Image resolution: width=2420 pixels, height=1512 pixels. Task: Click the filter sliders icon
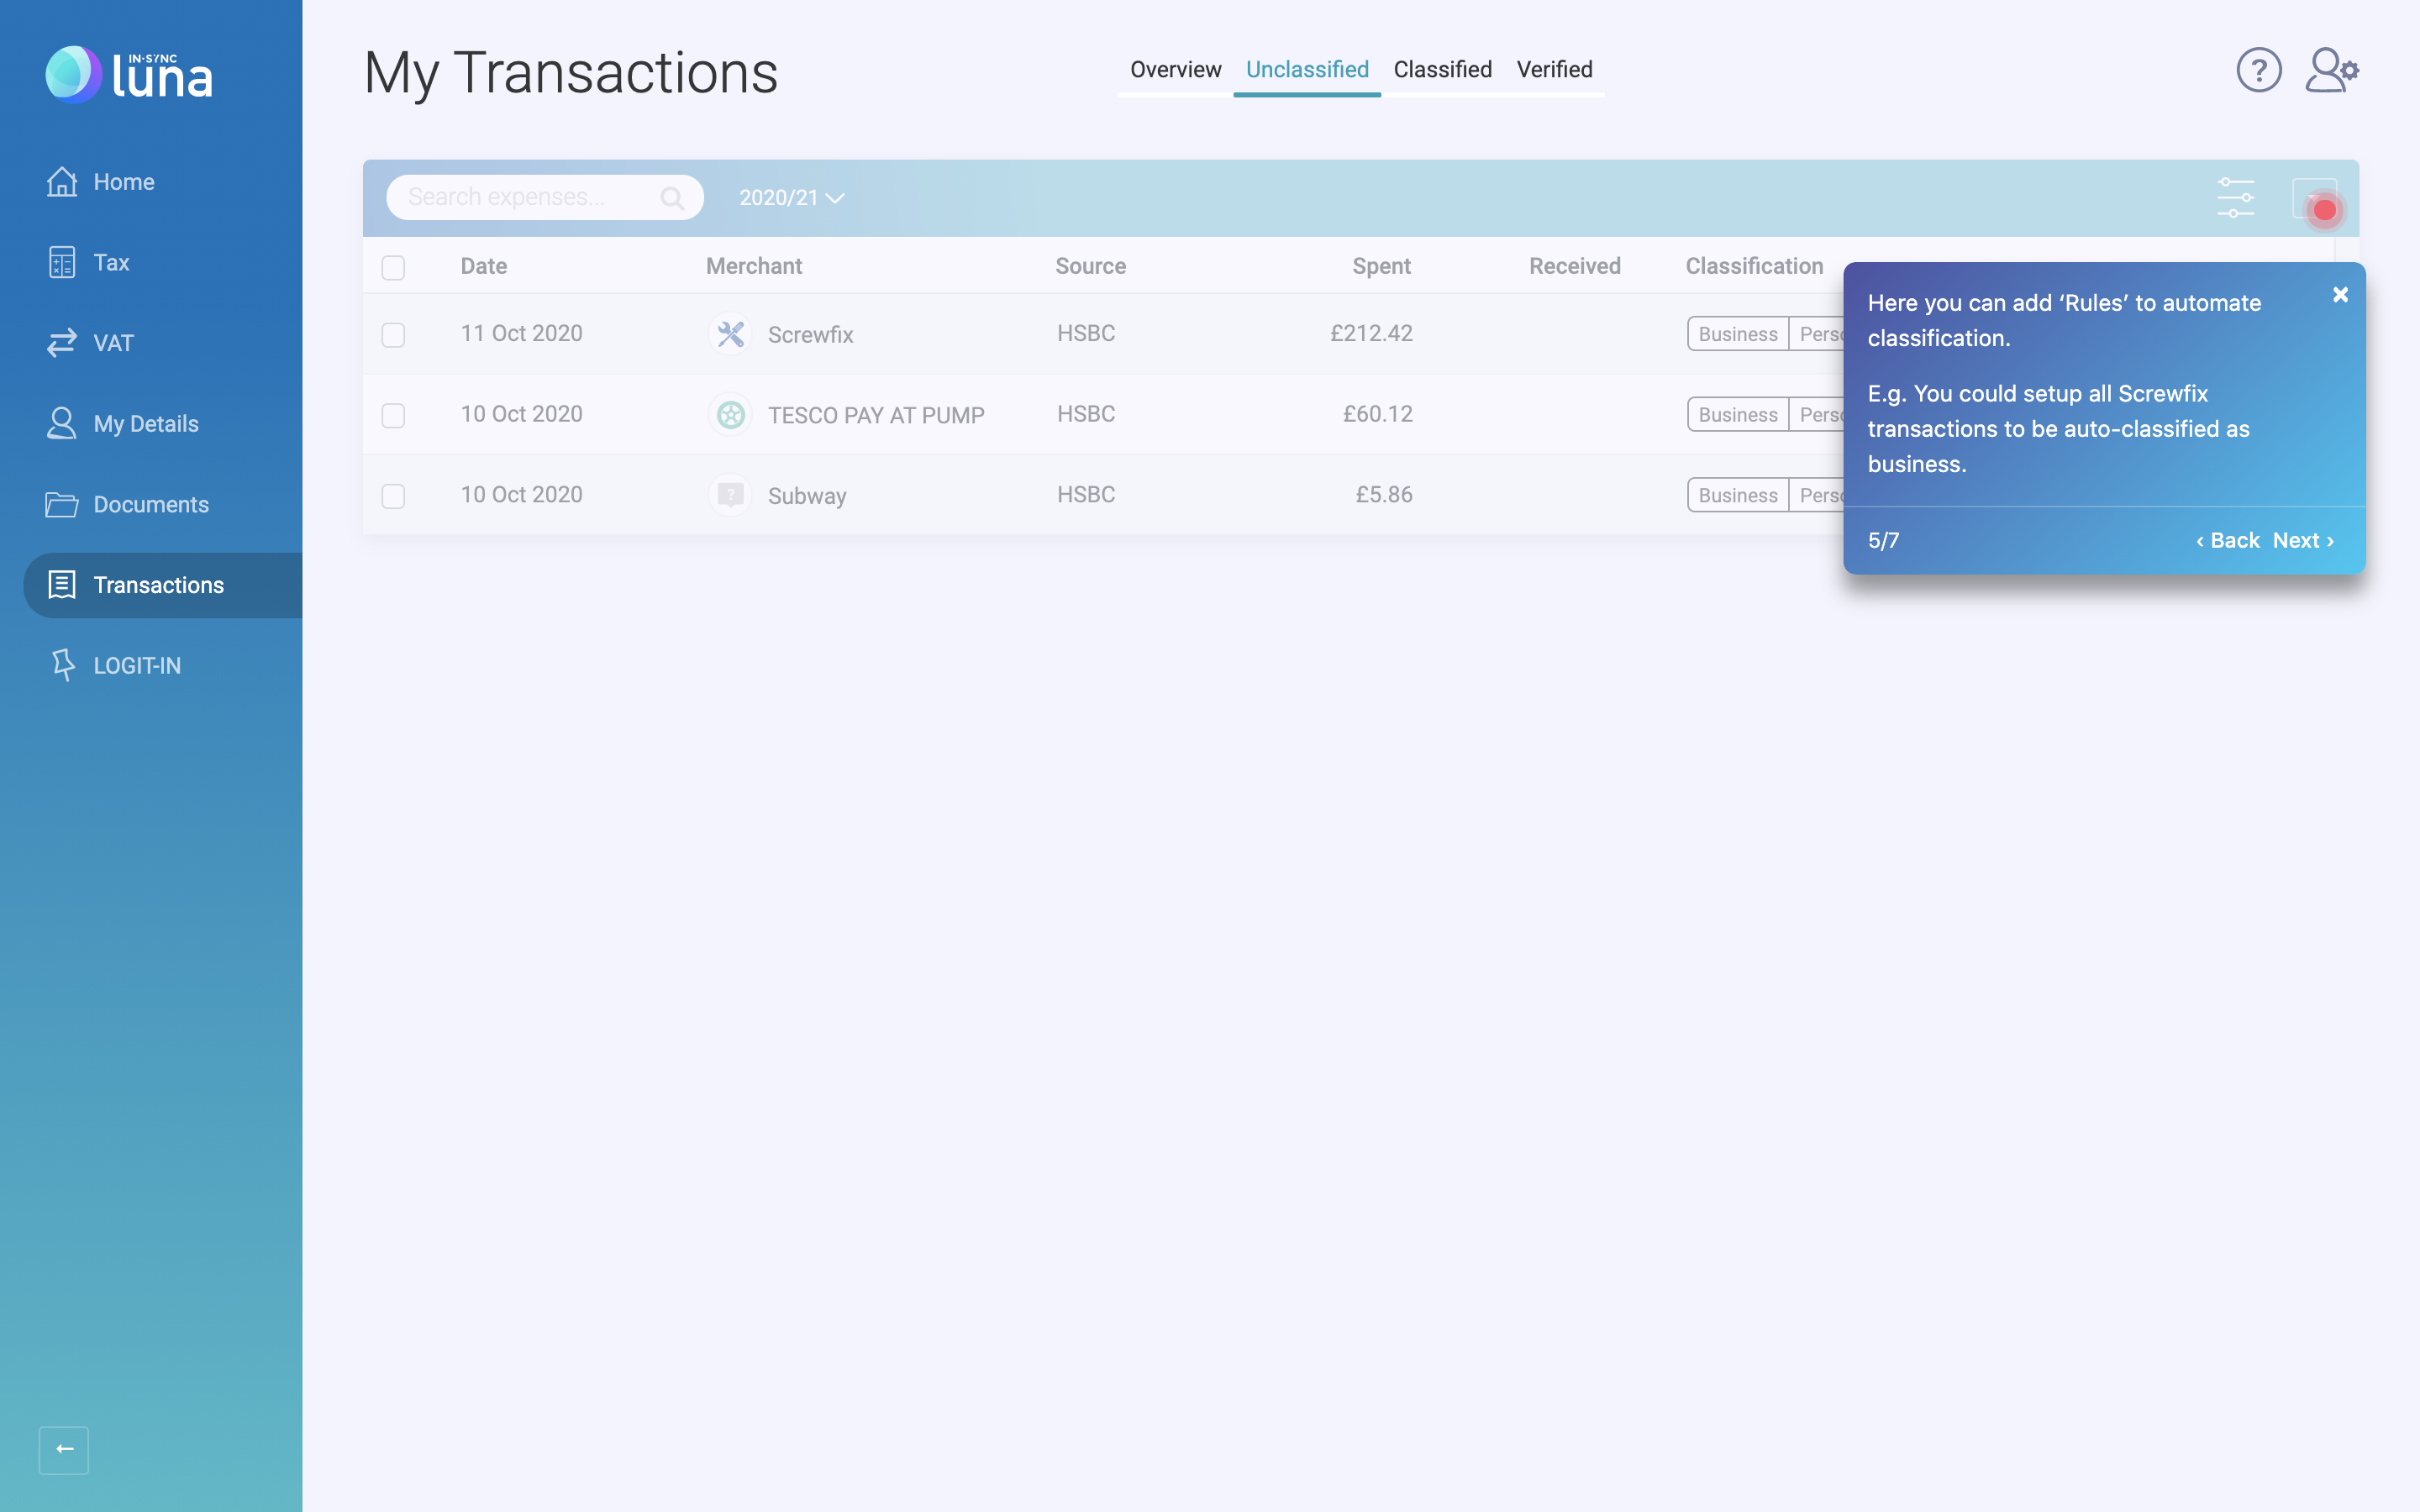(x=2235, y=197)
